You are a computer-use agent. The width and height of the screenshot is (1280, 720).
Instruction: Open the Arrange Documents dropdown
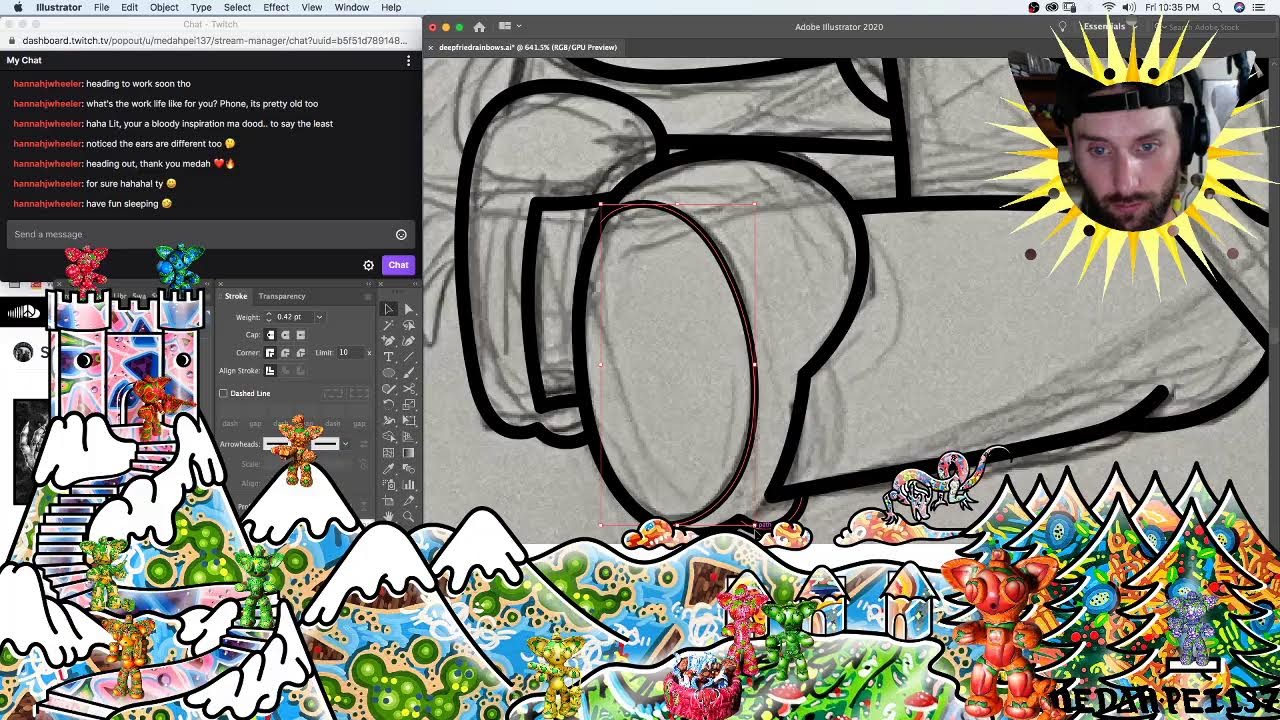point(509,27)
